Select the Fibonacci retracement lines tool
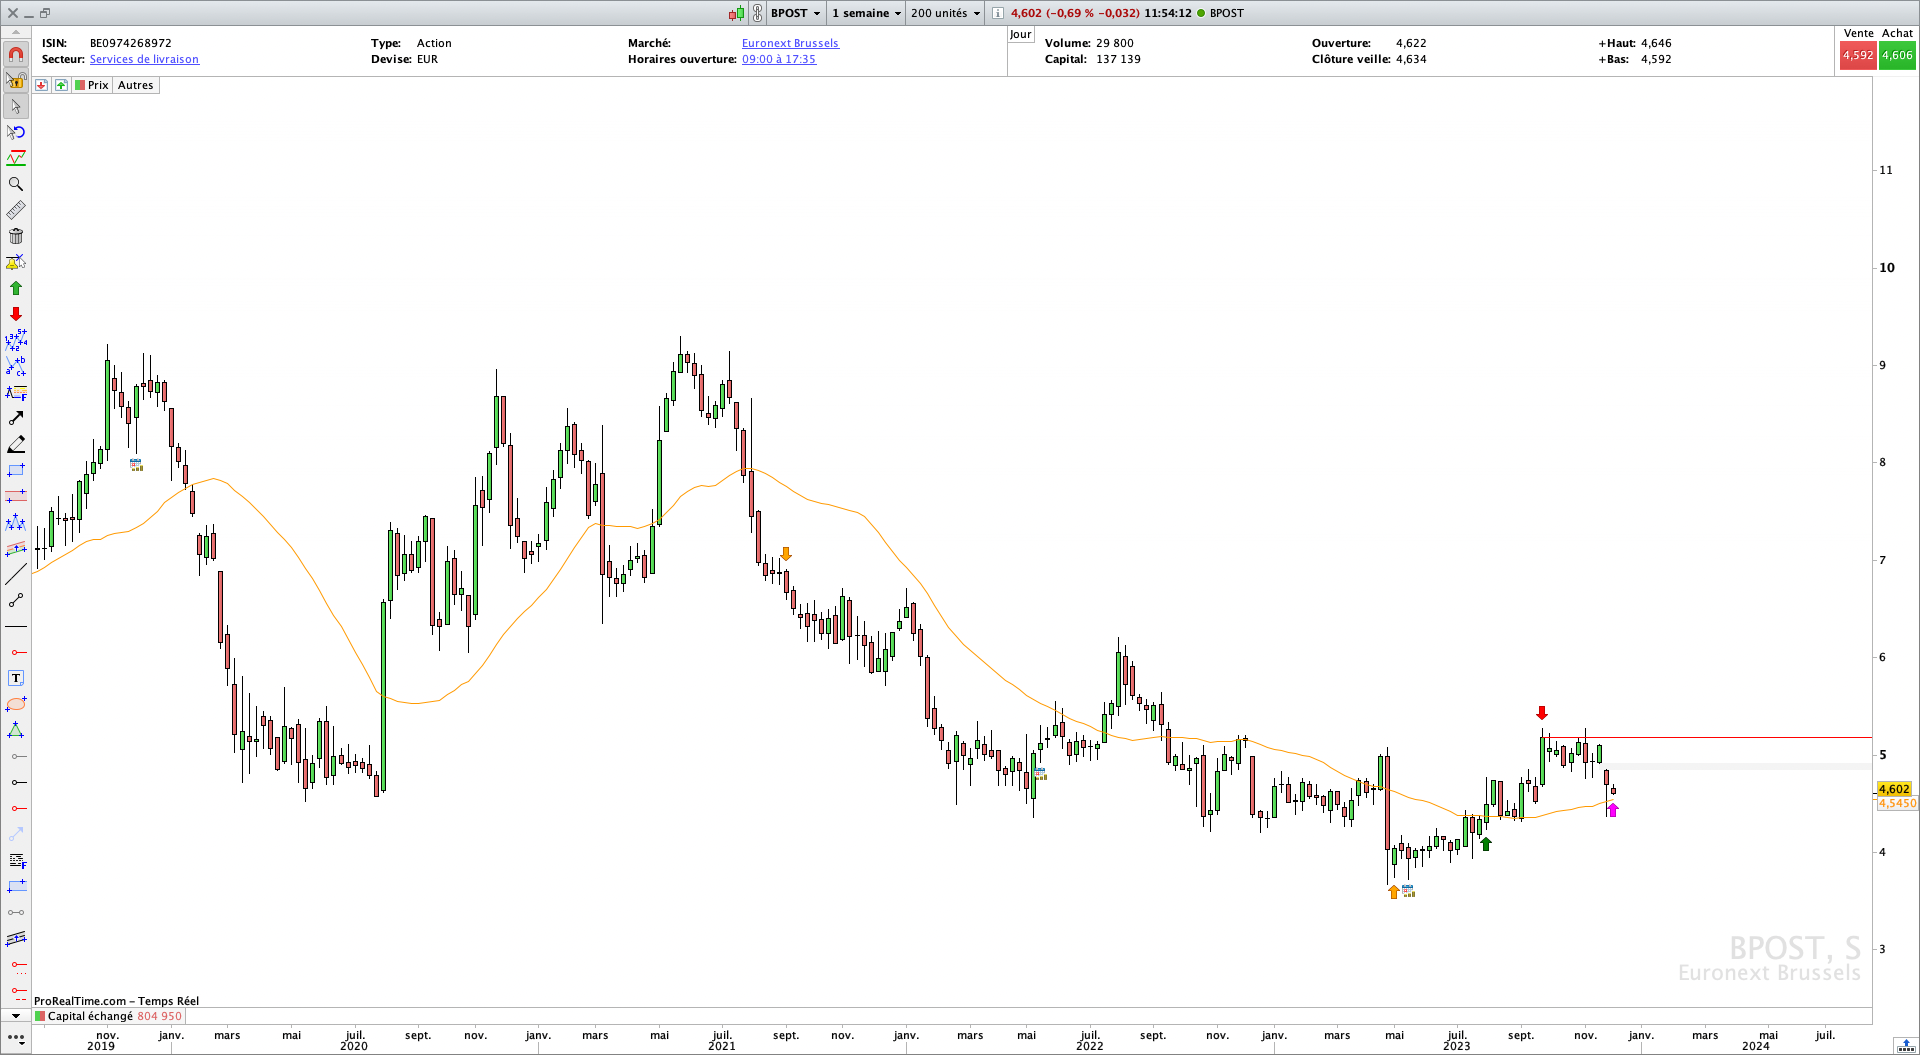1920x1055 pixels. pos(16,860)
